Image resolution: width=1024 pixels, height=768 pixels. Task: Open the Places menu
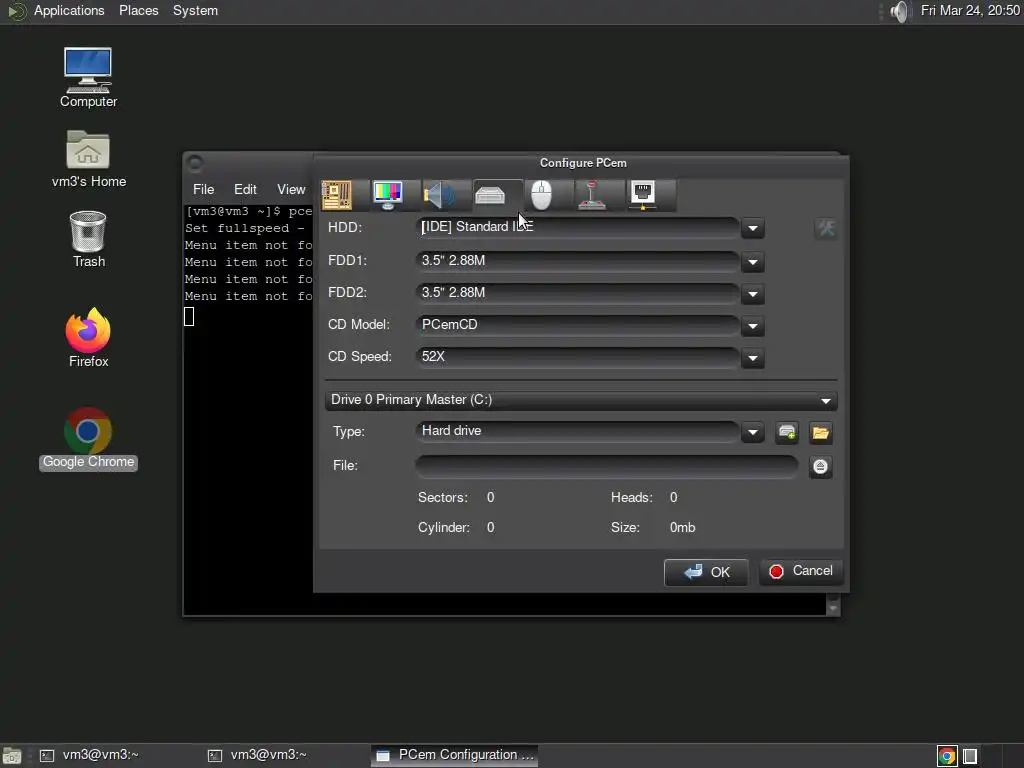coord(138,10)
